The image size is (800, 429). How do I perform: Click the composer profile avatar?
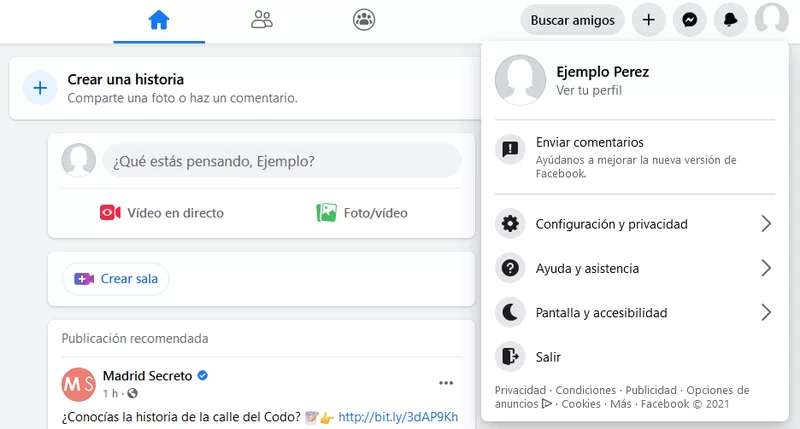[79, 160]
